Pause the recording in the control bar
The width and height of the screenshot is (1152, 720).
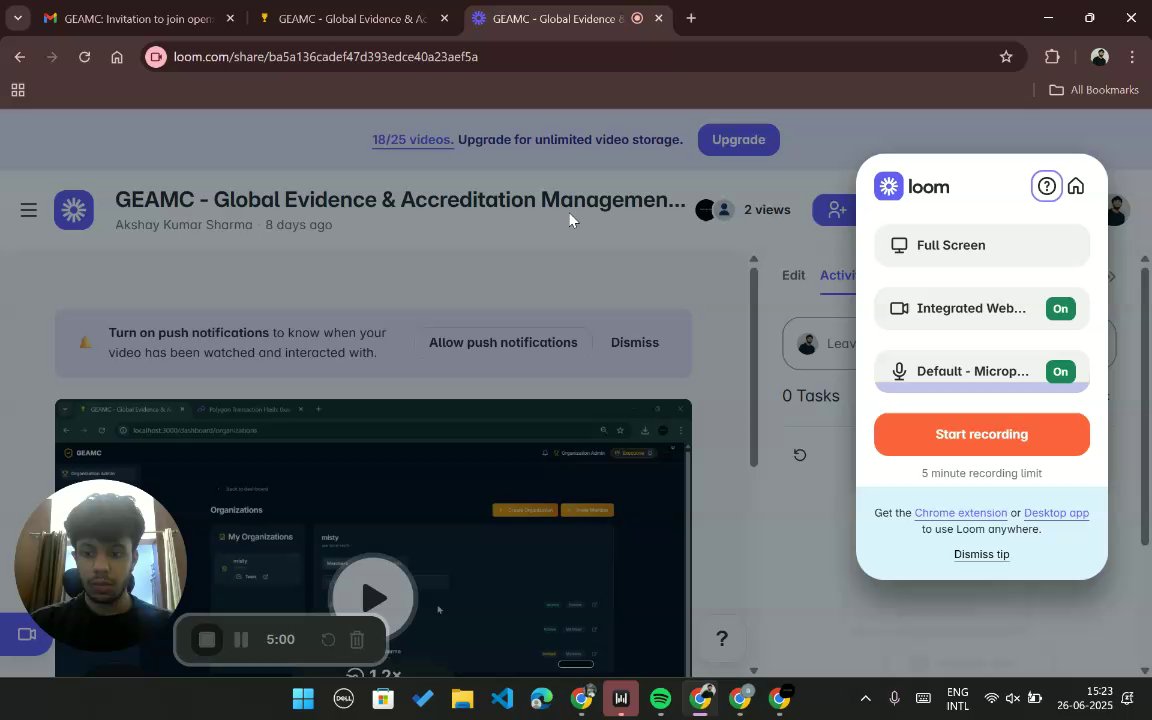pyautogui.click(x=241, y=639)
